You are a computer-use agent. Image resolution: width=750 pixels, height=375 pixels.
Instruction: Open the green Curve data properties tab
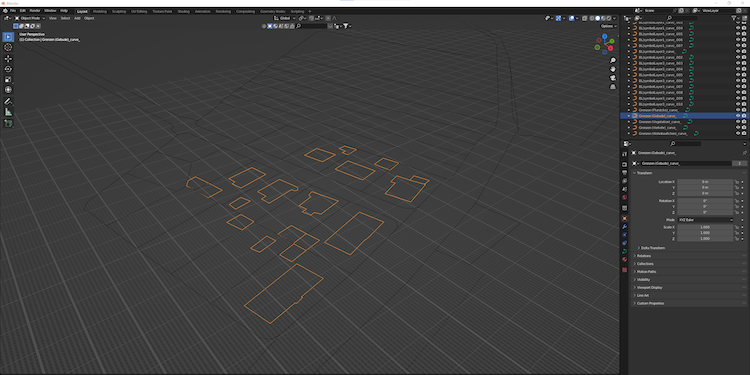click(624, 251)
